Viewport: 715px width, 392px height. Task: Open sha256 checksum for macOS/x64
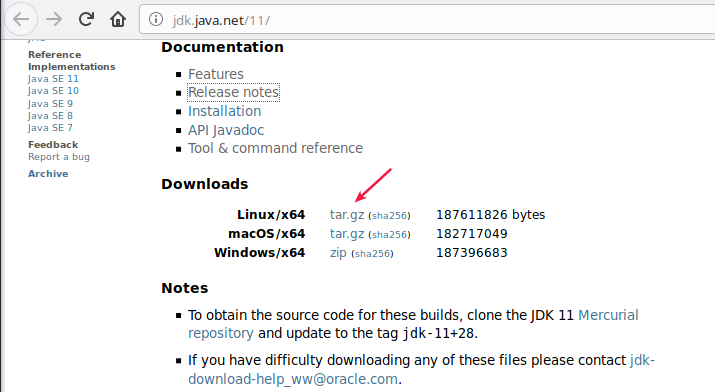coord(389,235)
